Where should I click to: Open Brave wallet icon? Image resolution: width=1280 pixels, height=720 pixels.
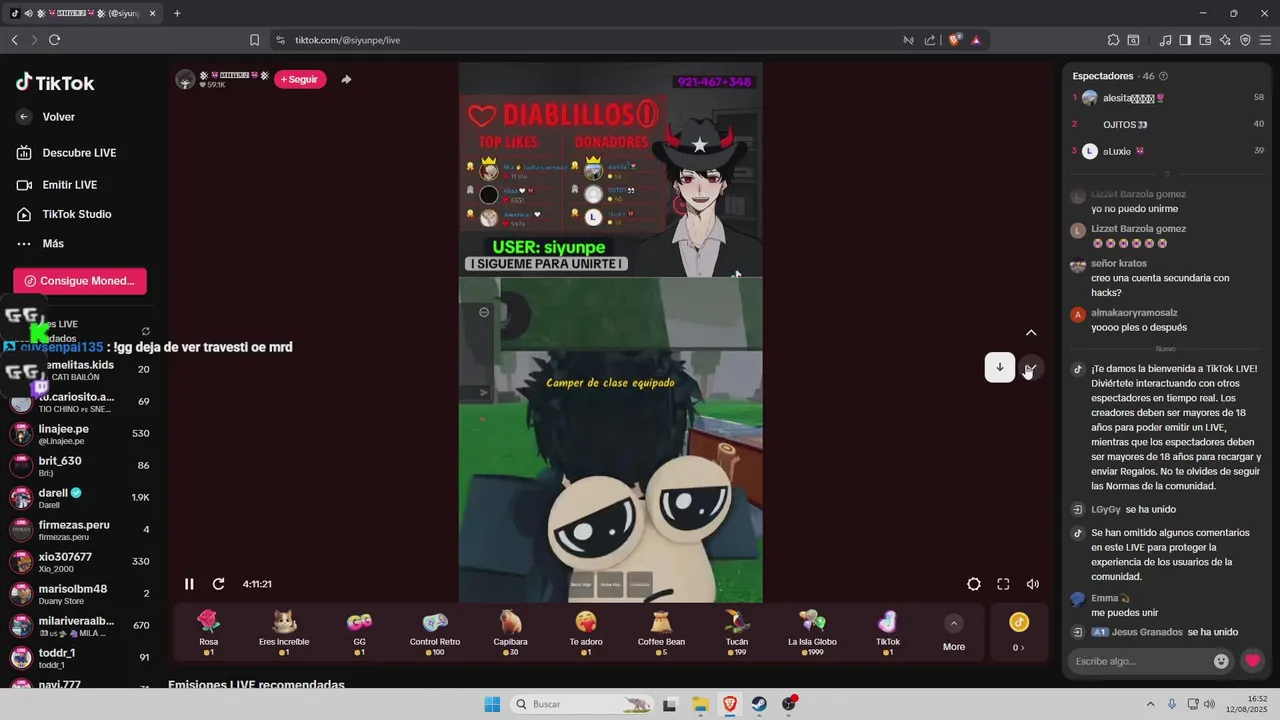[x=1205, y=40]
